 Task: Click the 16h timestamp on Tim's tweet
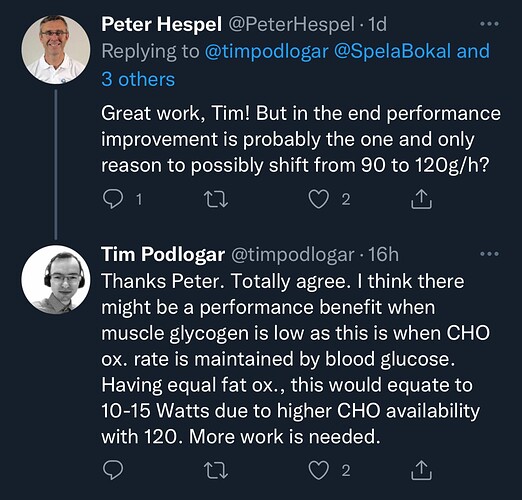383,255
